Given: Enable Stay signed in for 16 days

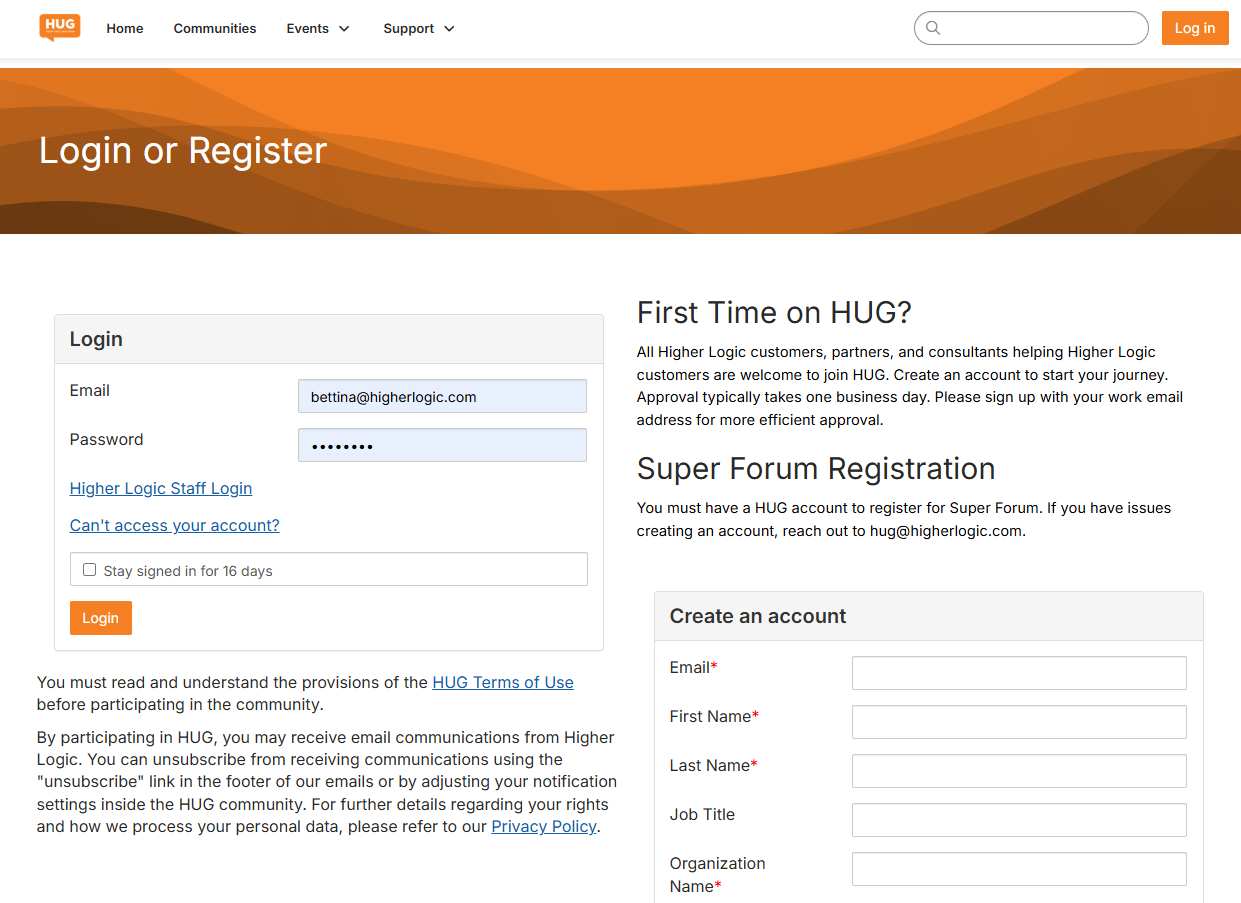Looking at the screenshot, I should coord(89,570).
